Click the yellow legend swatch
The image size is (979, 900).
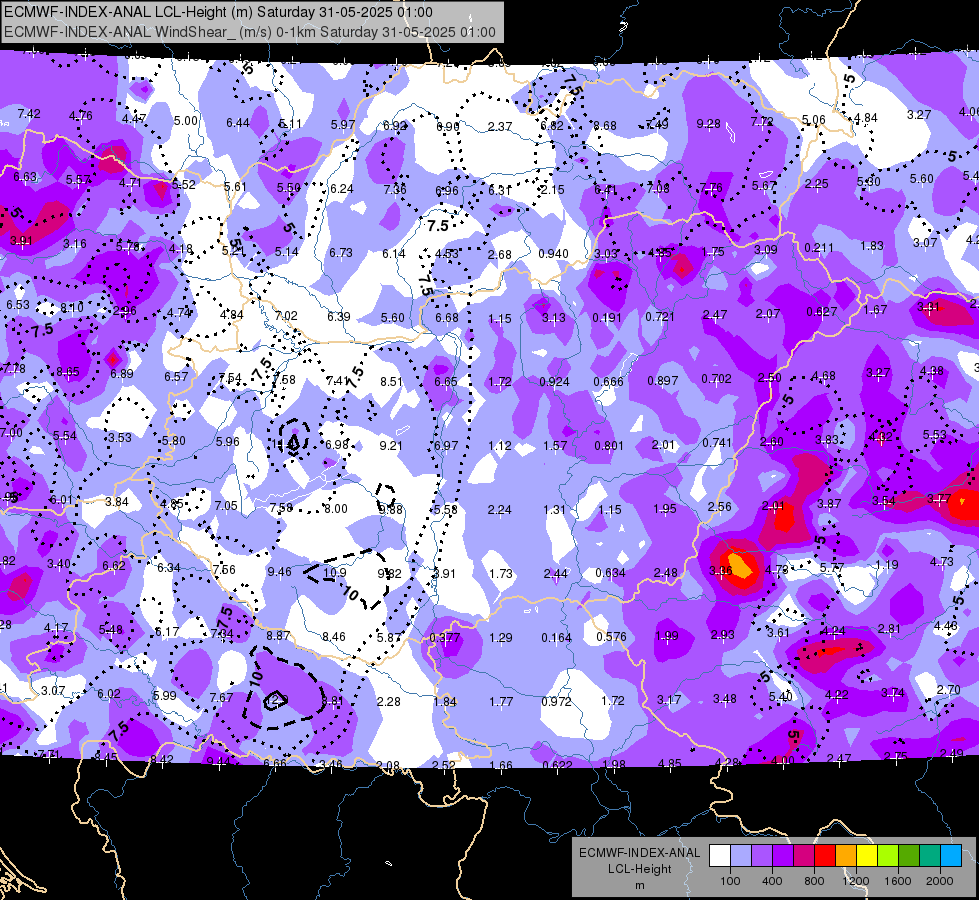pos(867,855)
